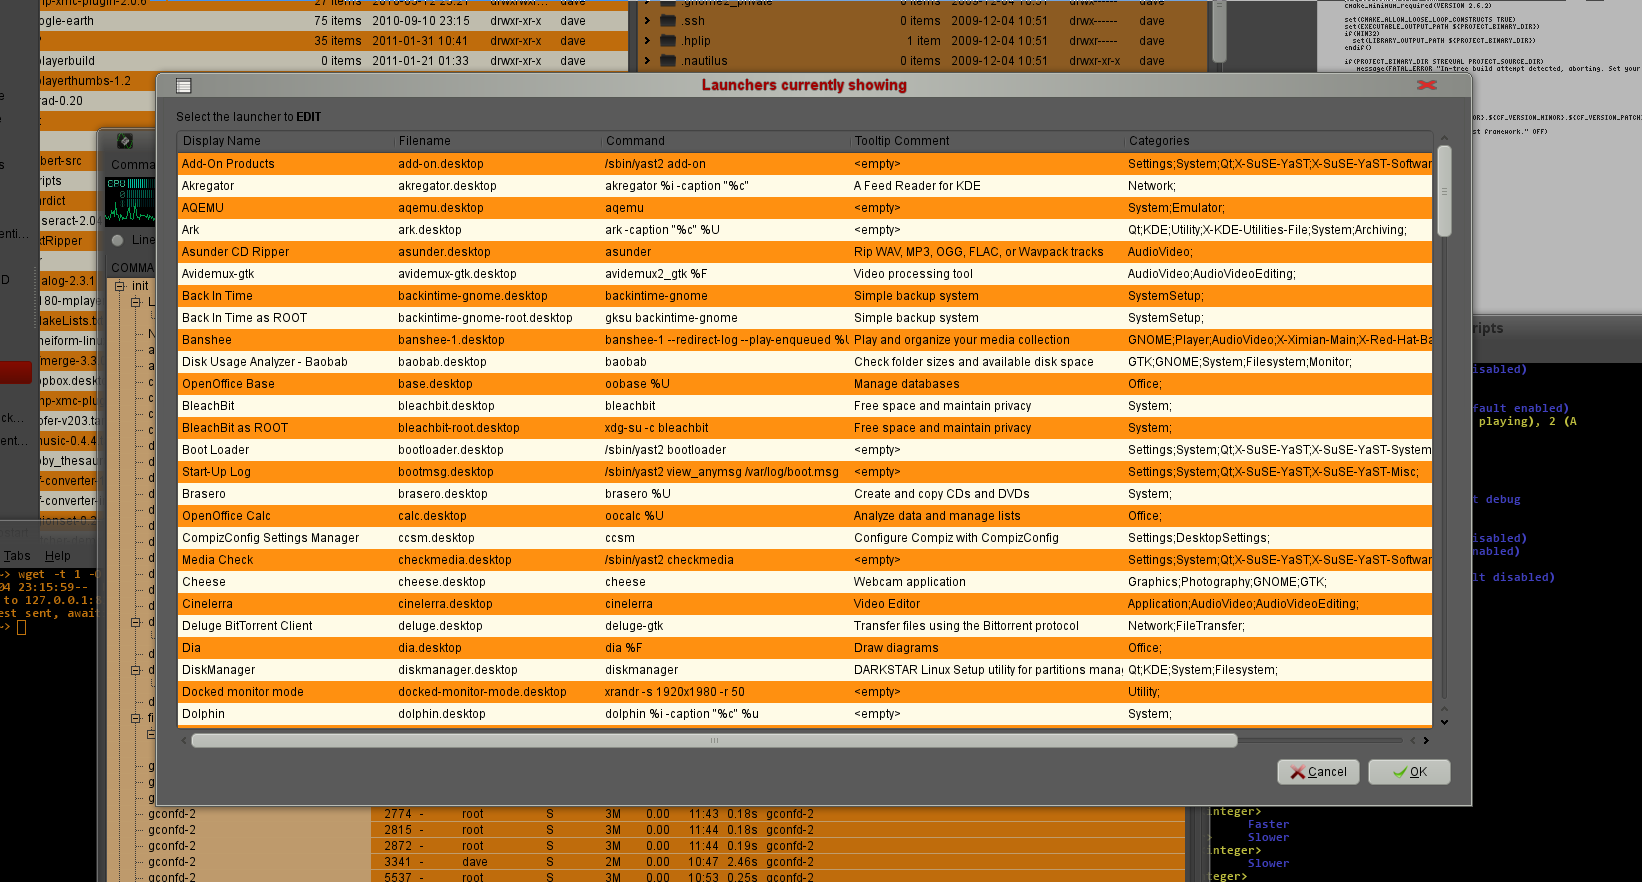Sort by Filename column header
1642x882 pixels.
(x=497, y=141)
